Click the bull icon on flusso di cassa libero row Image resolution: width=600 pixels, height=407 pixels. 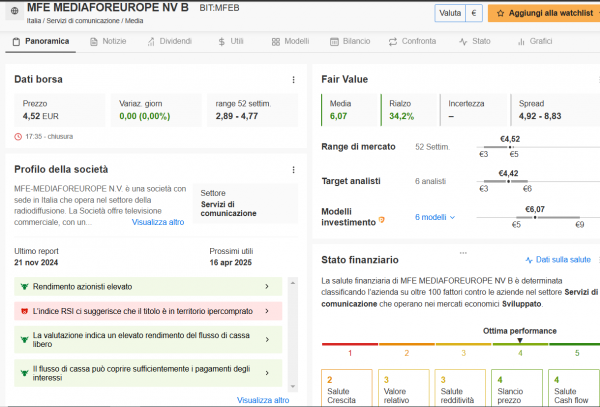[24, 339]
